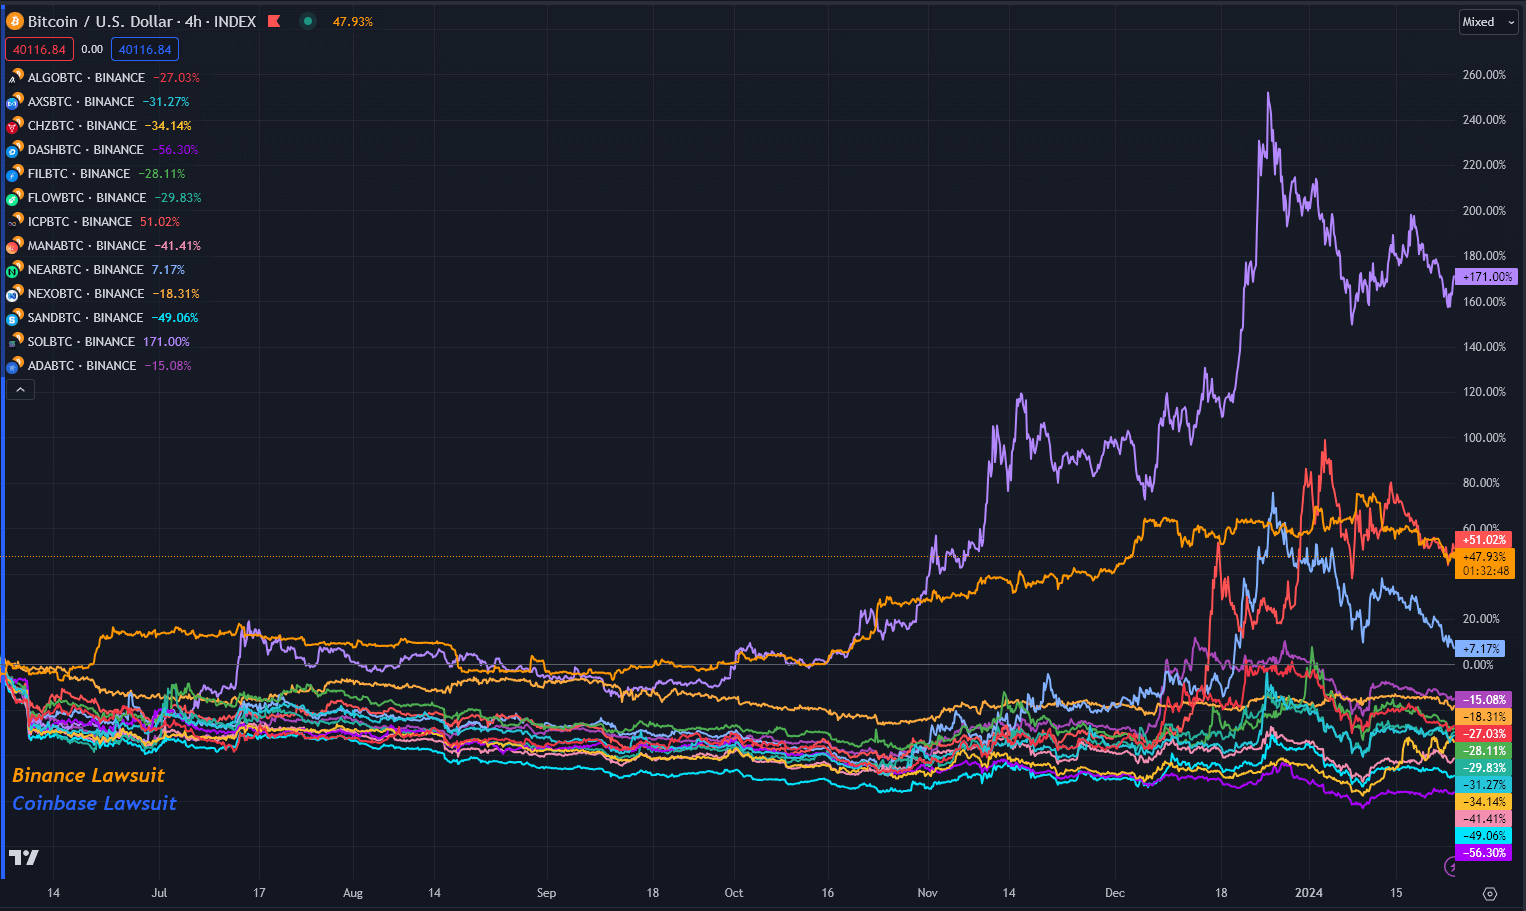The height and width of the screenshot is (911, 1526).
Task: Click the AXSBTC symbol icon
Action: pyautogui.click(x=14, y=101)
